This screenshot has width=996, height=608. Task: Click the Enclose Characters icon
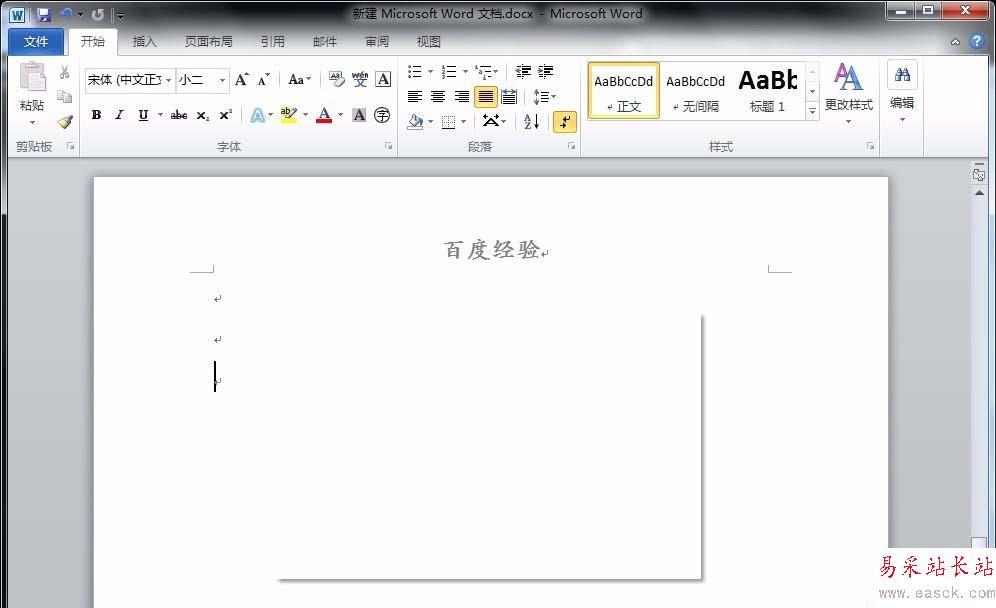[382, 115]
